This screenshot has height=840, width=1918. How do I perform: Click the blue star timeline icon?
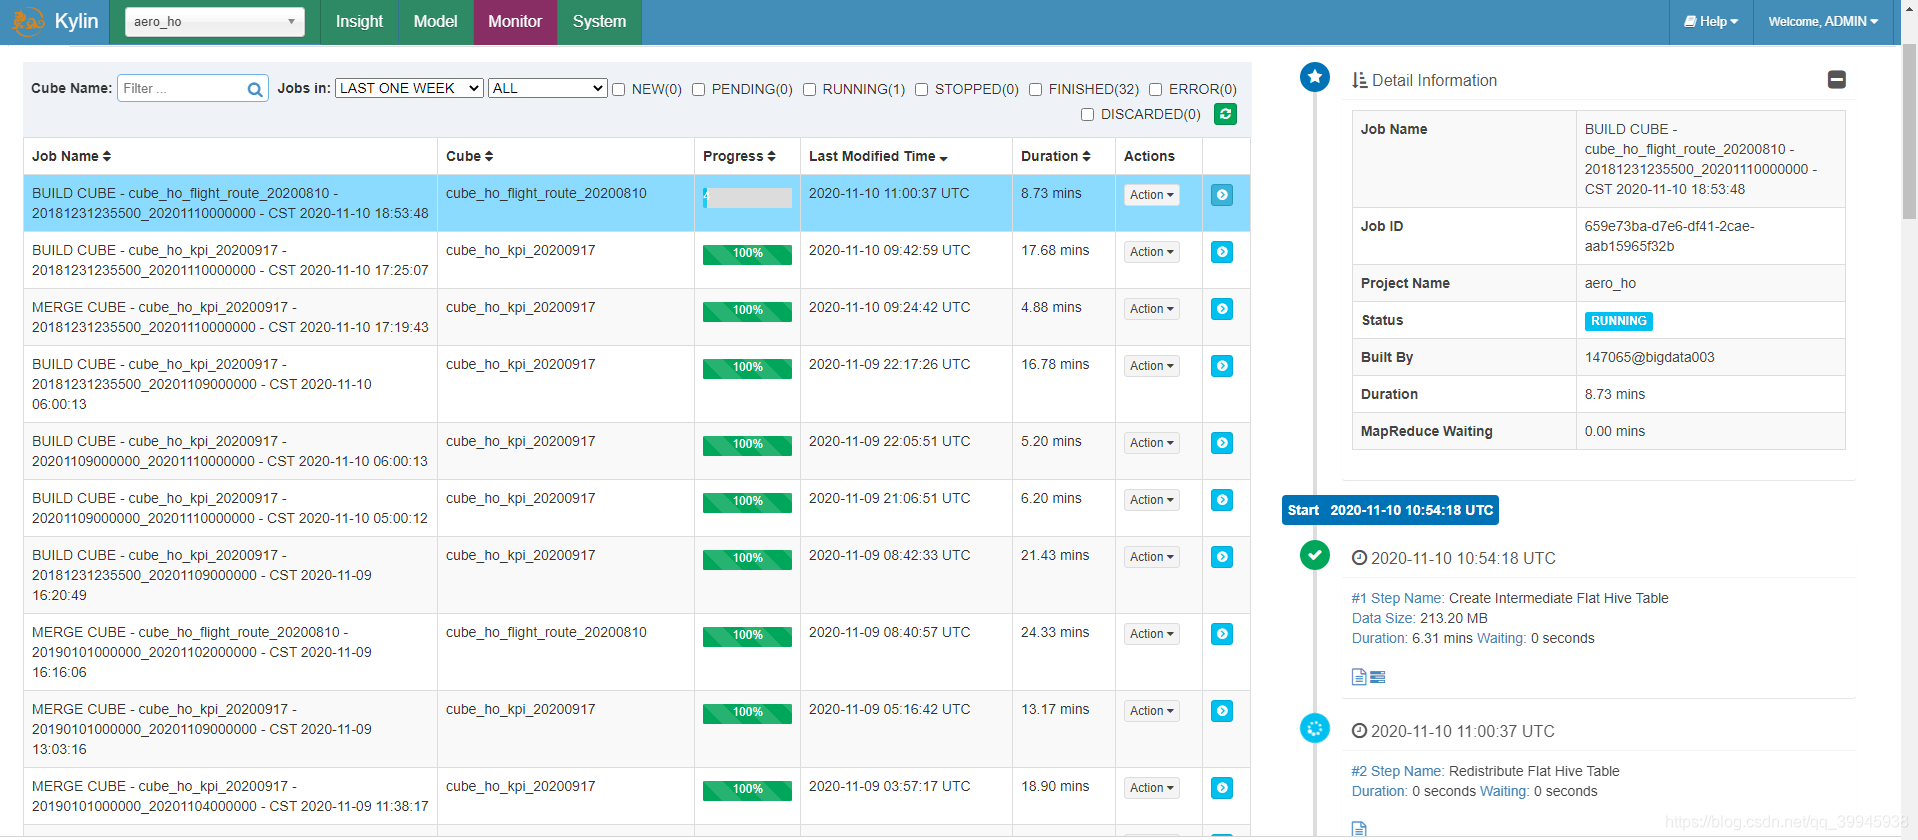(x=1315, y=76)
